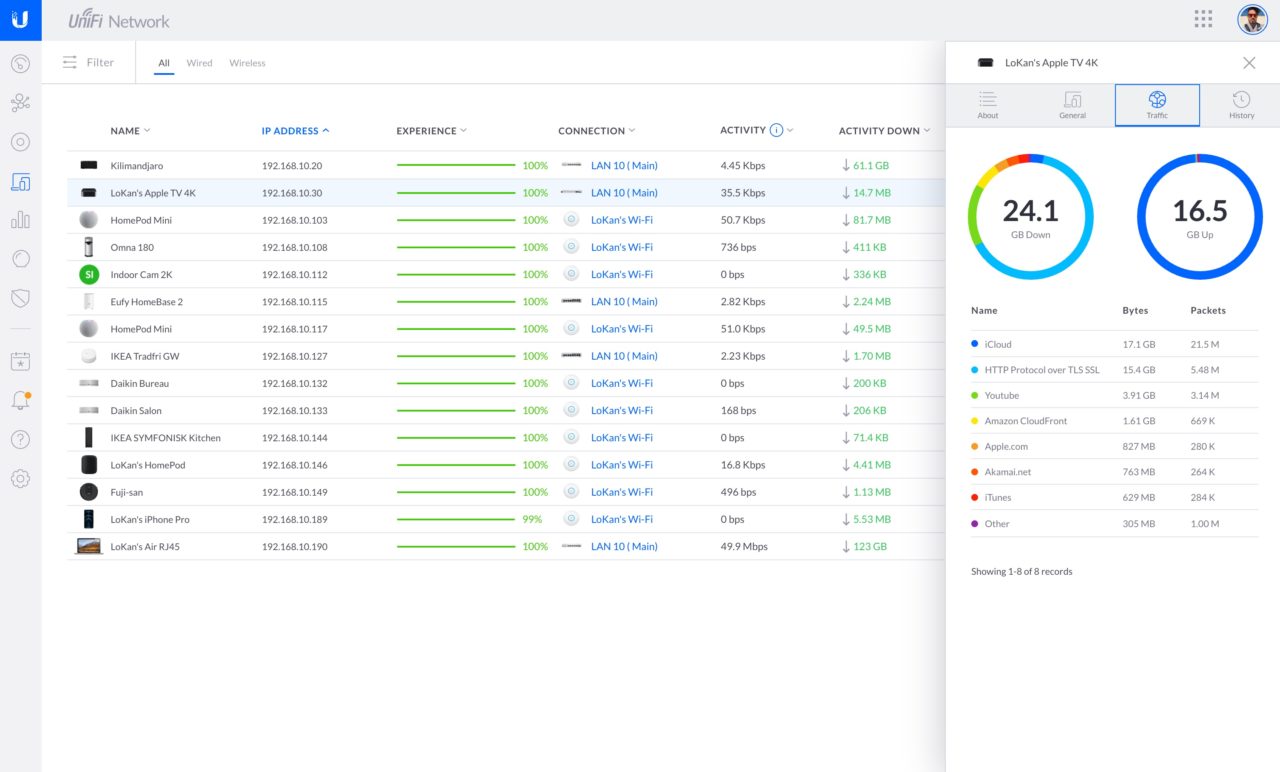Open the Map icon in sidebar
Image resolution: width=1280 pixels, height=772 pixels.
pos(20,259)
